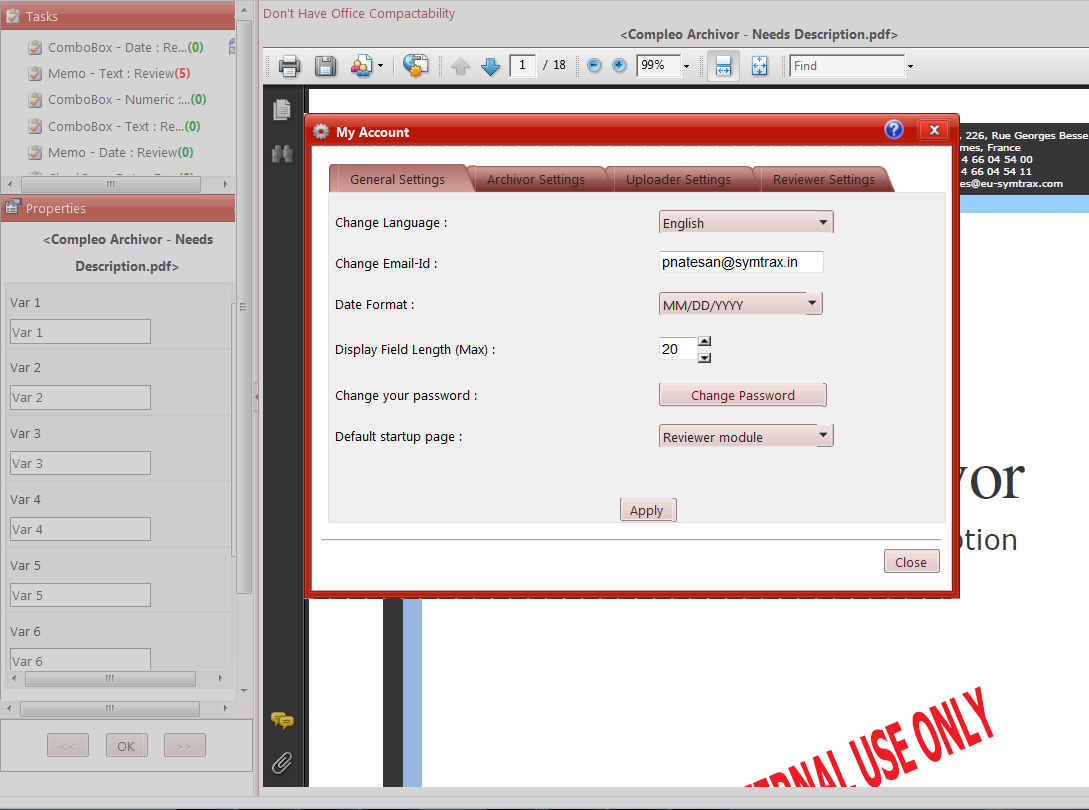Screen dimensions: 1089x810
Task: Click the Change Email-Id field
Action: 741,262
